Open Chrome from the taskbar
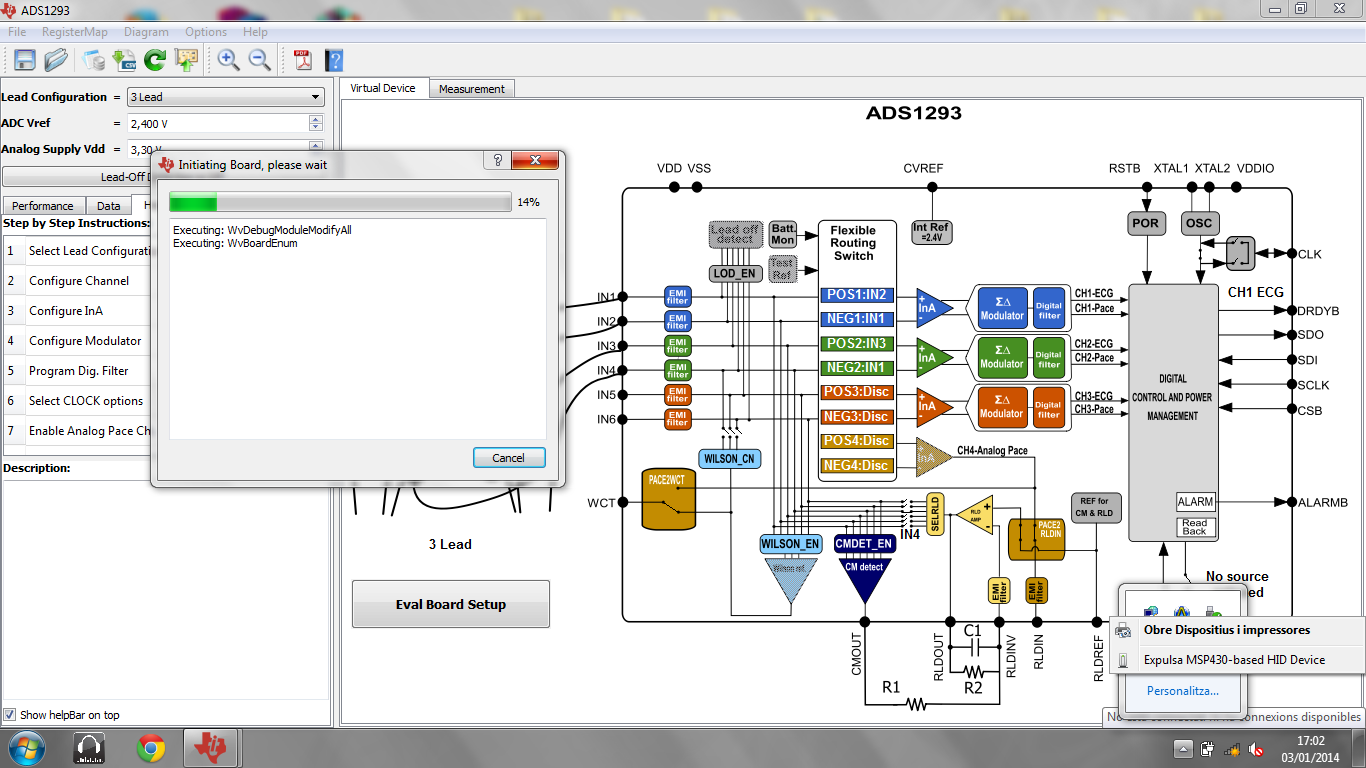This screenshot has width=1366, height=768. tap(151, 747)
